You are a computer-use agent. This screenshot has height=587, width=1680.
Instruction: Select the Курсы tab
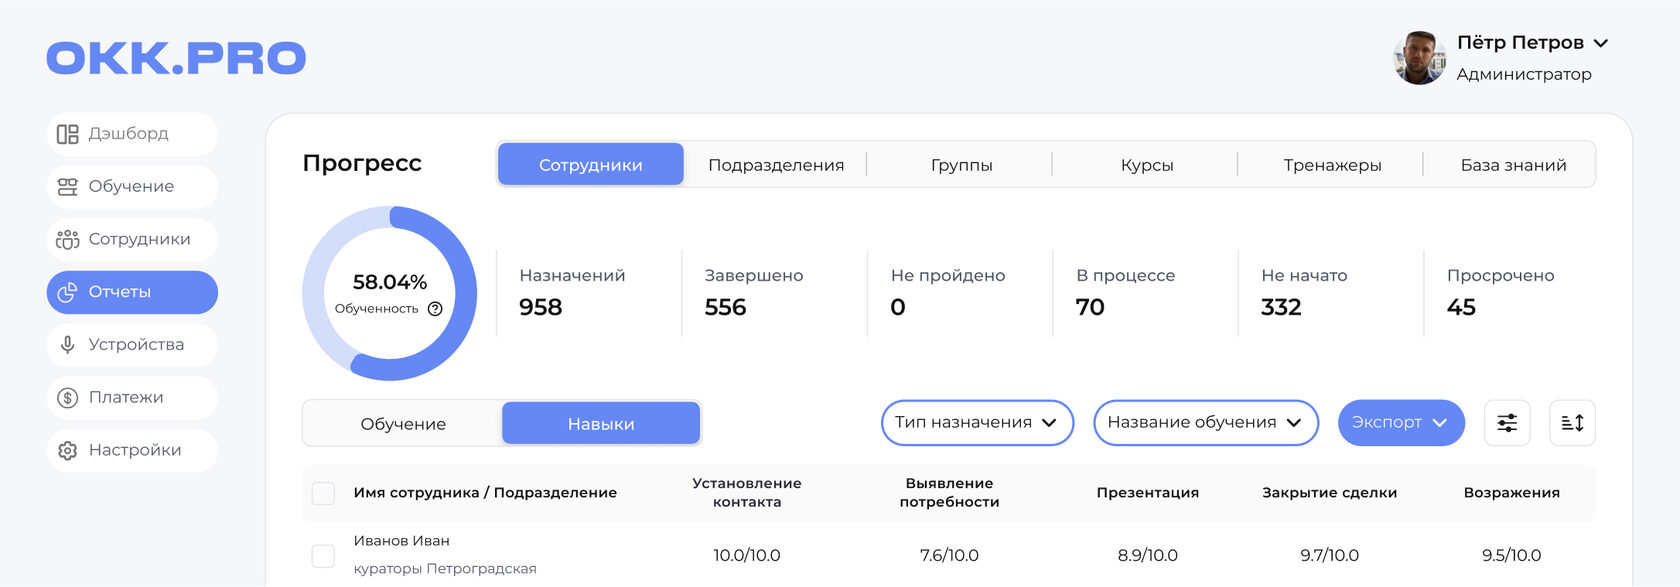(1146, 165)
